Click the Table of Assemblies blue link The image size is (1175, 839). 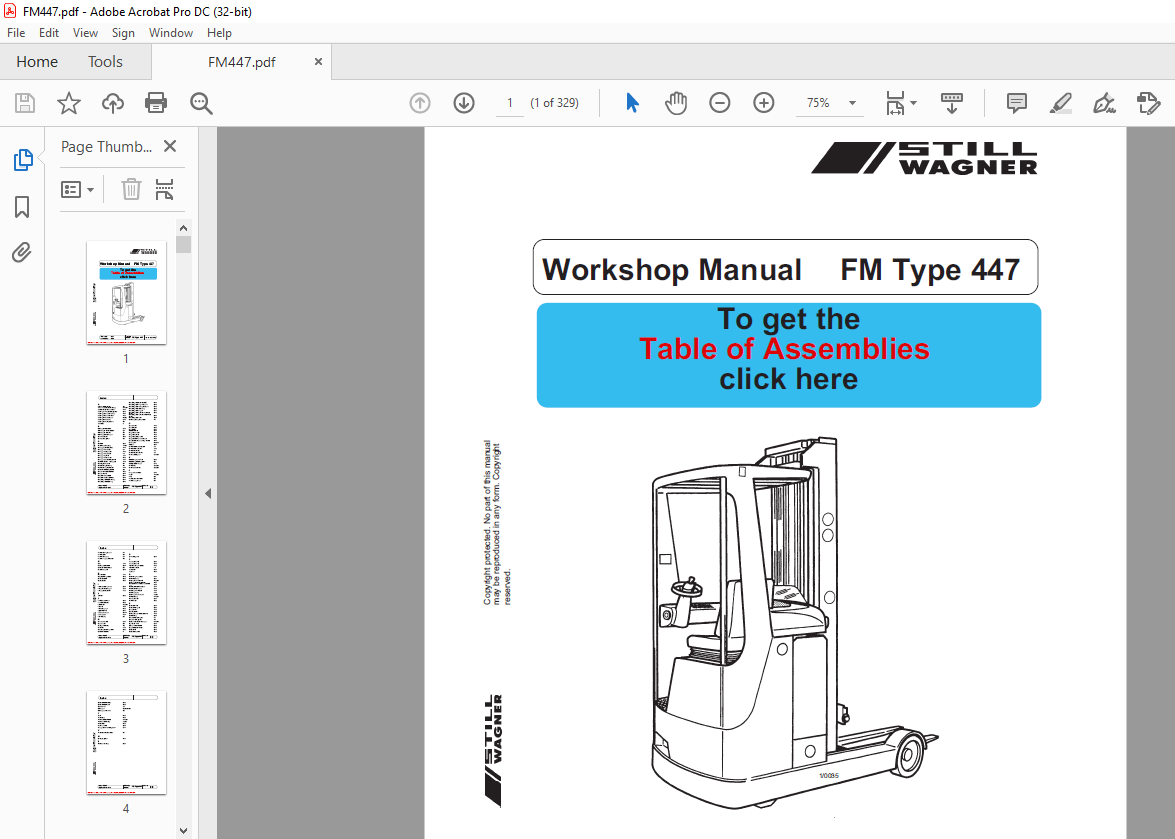coord(788,355)
